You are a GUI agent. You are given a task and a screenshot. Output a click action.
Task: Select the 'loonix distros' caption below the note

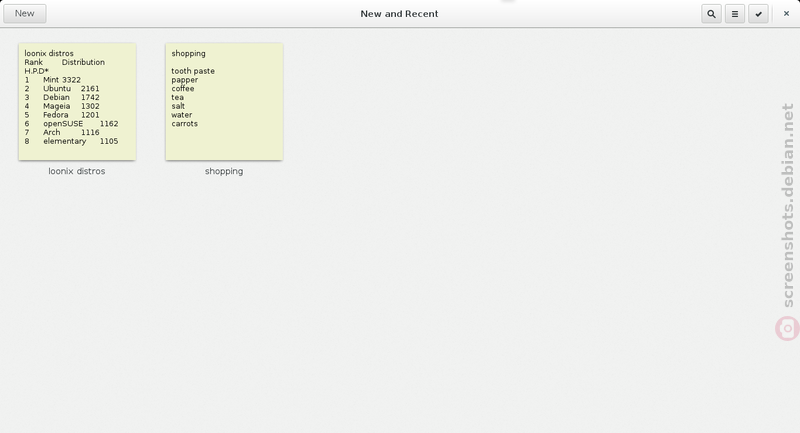pyautogui.click(x=77, y=171)
